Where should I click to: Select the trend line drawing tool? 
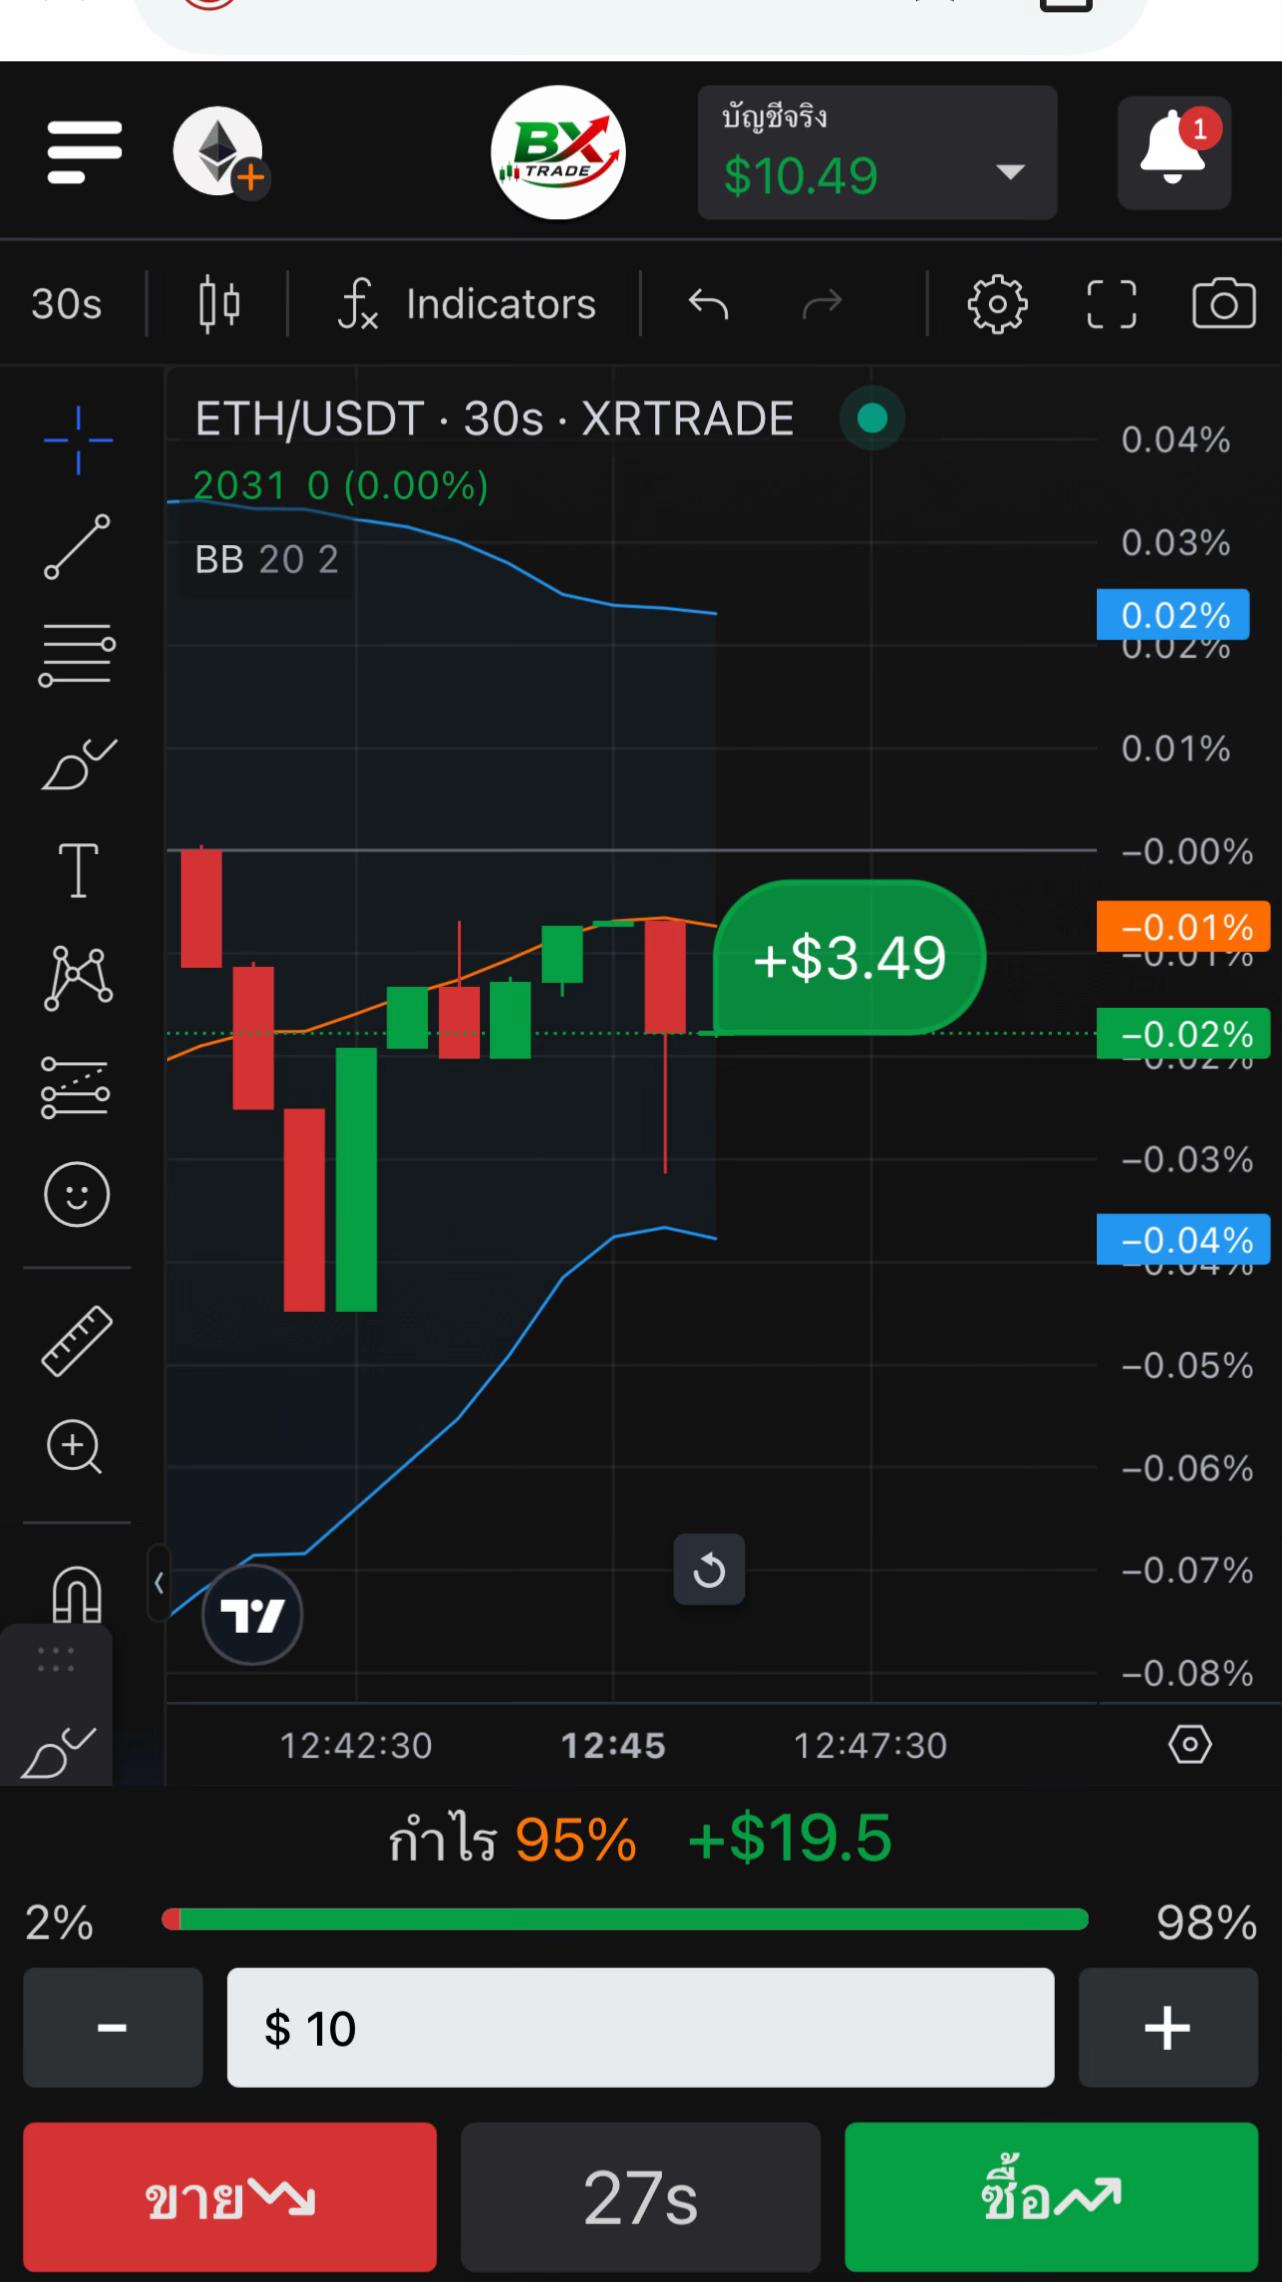pyautogui.click(x=78, y=547)
